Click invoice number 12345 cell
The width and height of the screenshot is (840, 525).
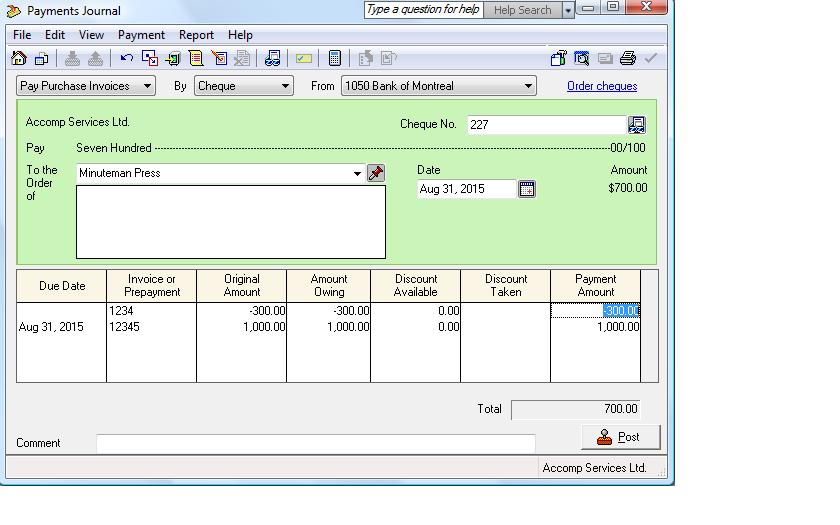pos(152,327)
